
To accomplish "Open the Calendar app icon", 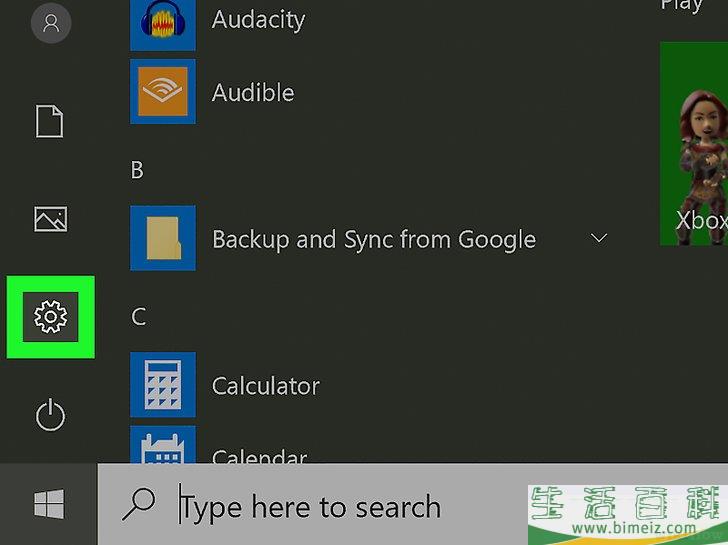I will 163,444.
